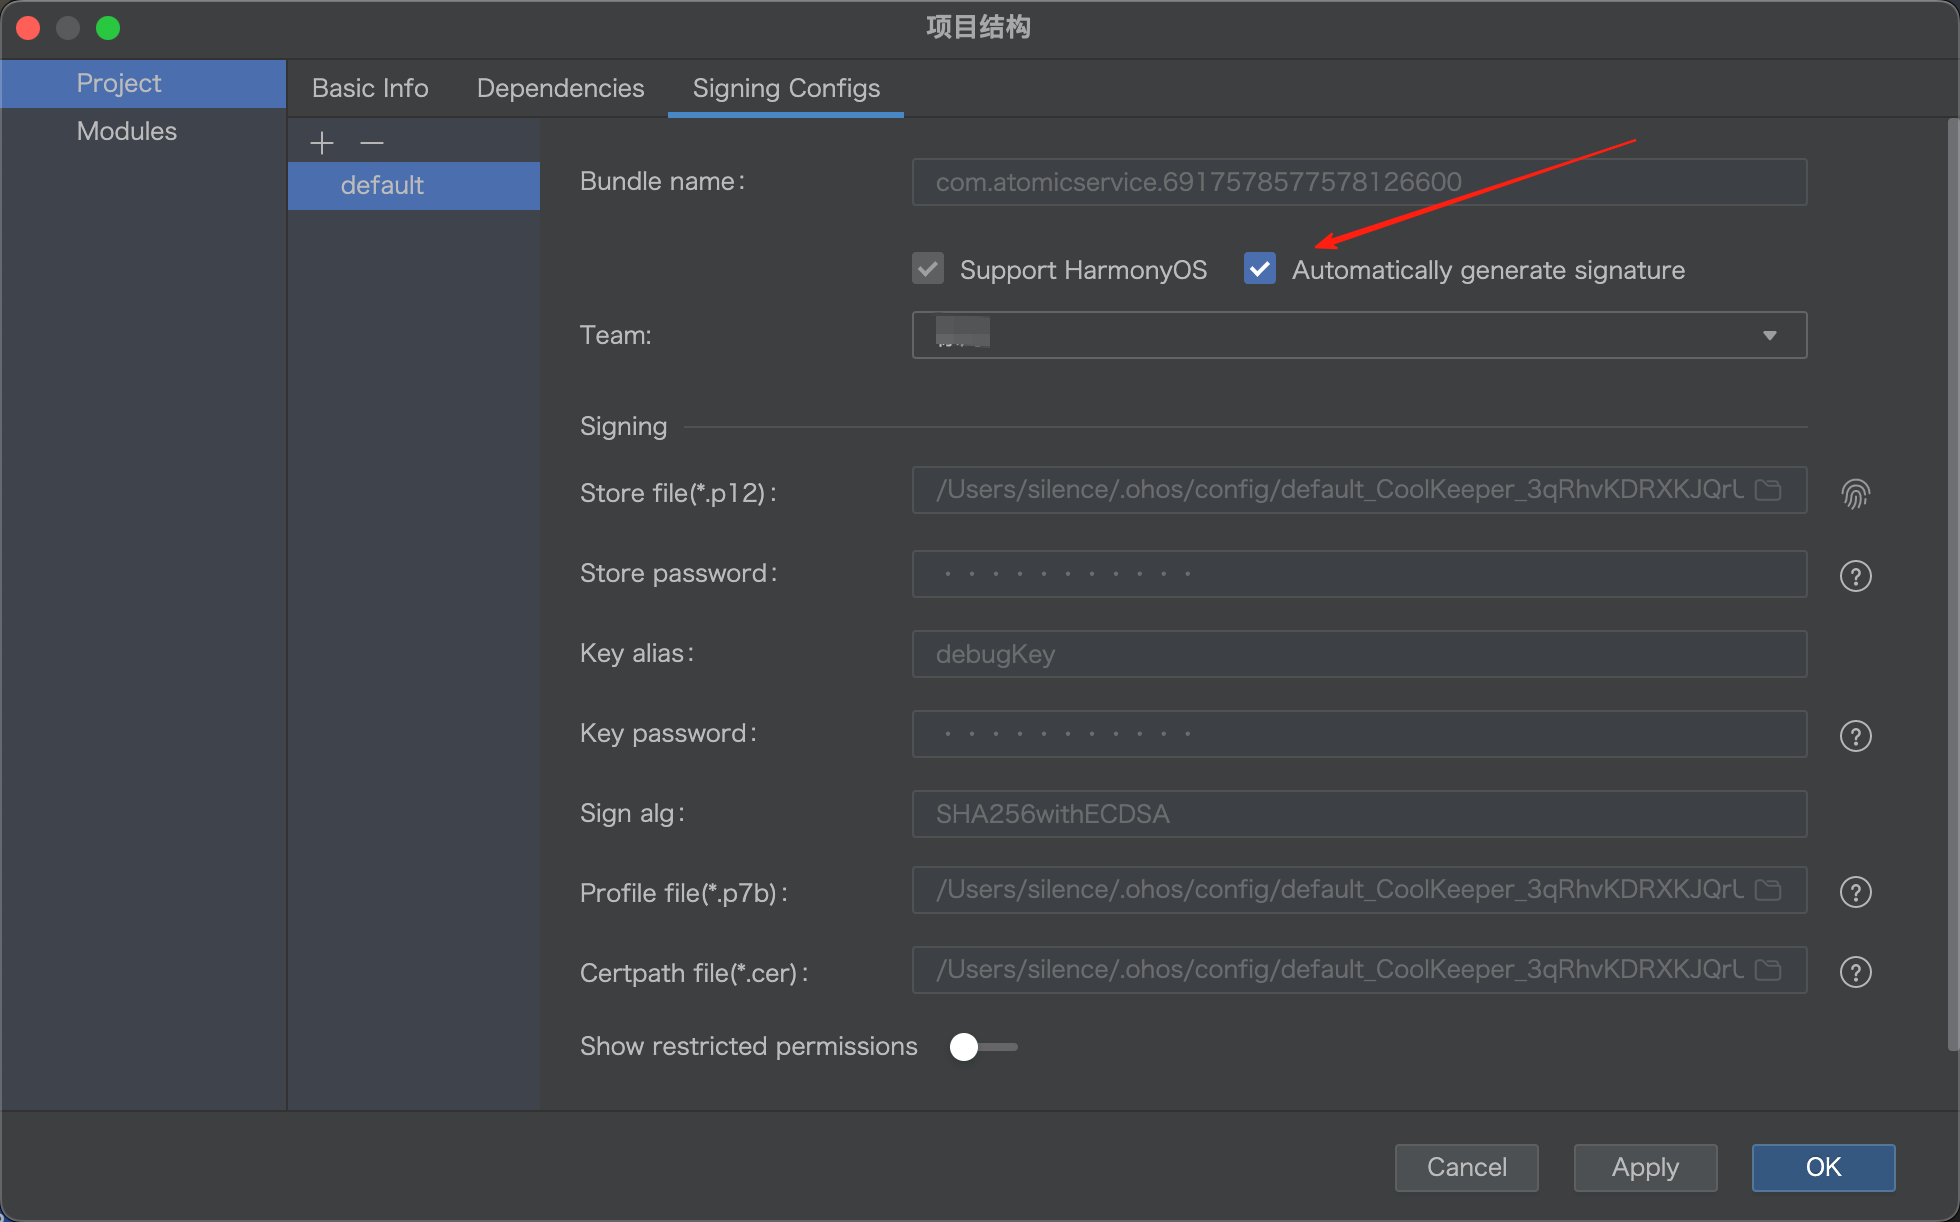Click the help icon next to Store password
Image resolution: width=1960 pixels, height=1222 pixels.
click(x=1855, y=576)
